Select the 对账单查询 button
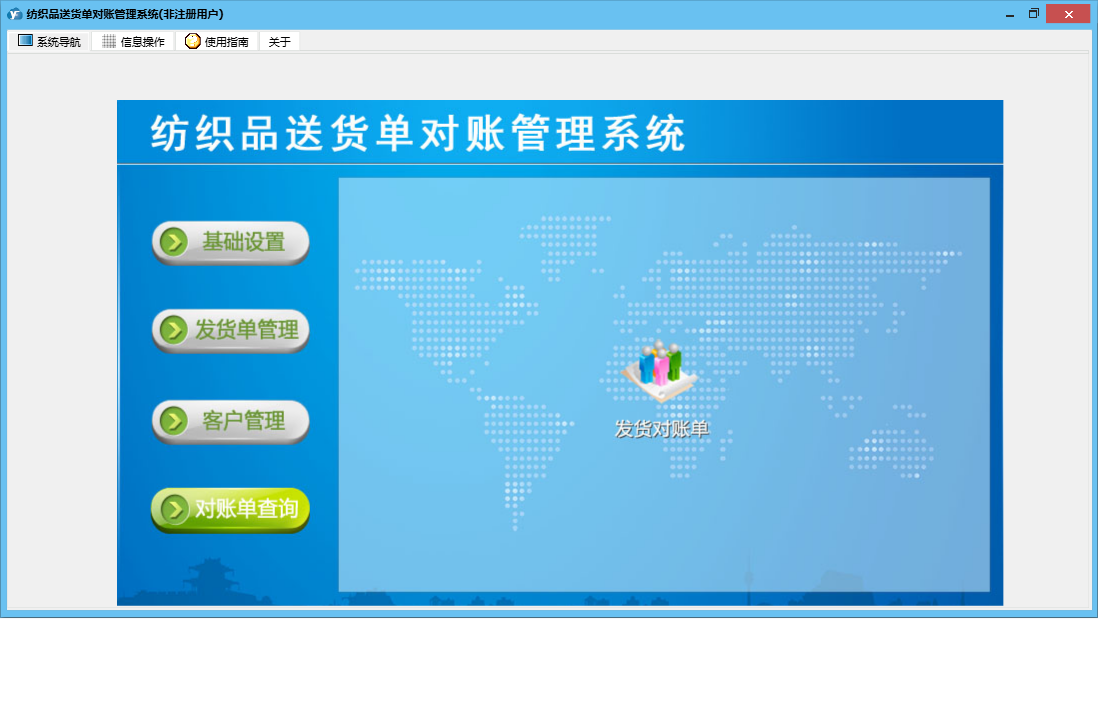This screenshot has width=1098, height=722. [230, 509]
